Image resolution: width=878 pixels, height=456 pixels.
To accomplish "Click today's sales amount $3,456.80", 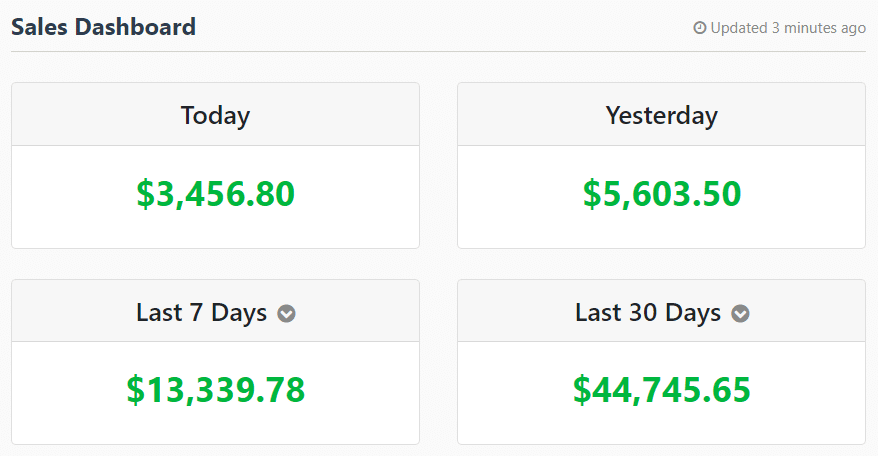I will click(x=216, y=194).
